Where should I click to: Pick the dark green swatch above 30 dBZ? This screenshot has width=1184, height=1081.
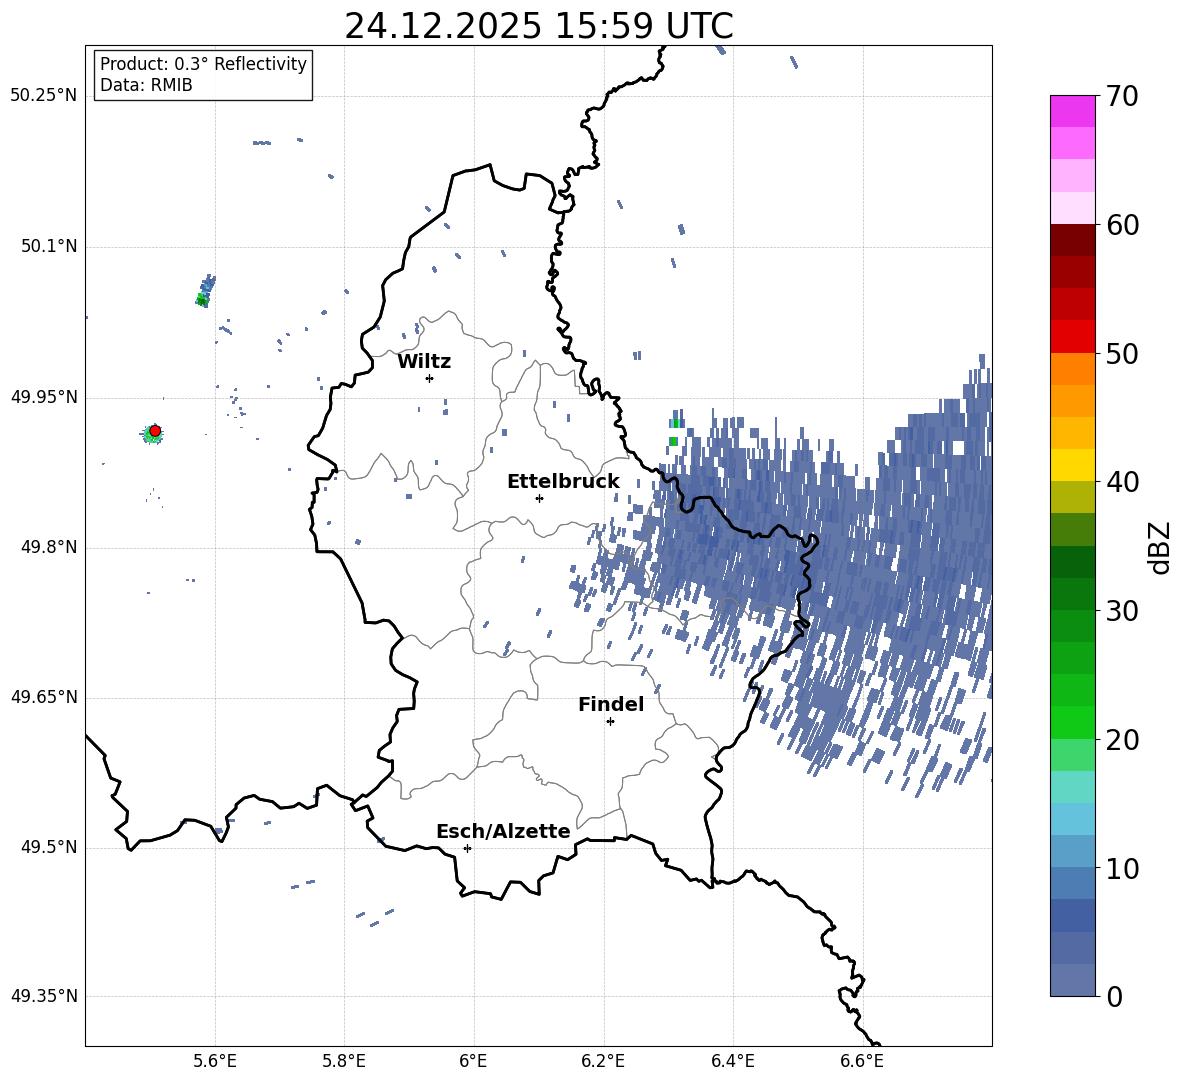(x=1073, y=594)
